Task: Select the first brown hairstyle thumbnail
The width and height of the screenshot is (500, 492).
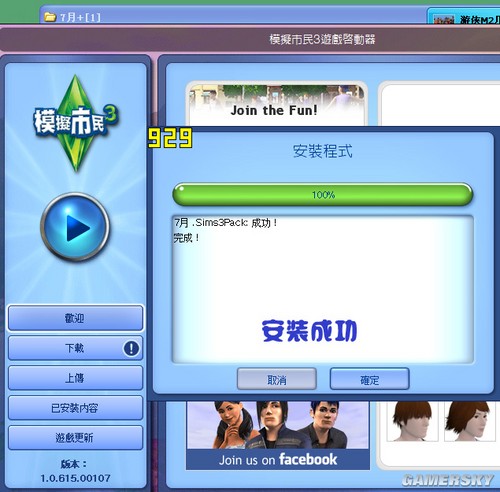Action: 412,421
